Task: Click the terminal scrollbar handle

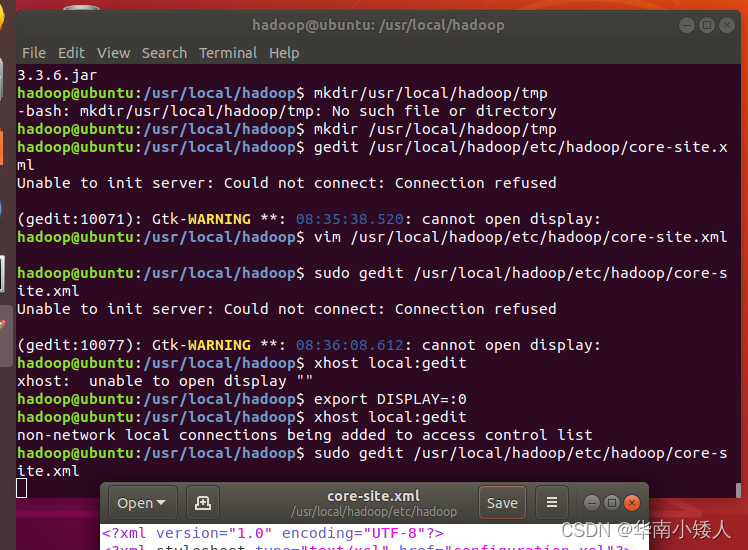Action: pos(738,490)
